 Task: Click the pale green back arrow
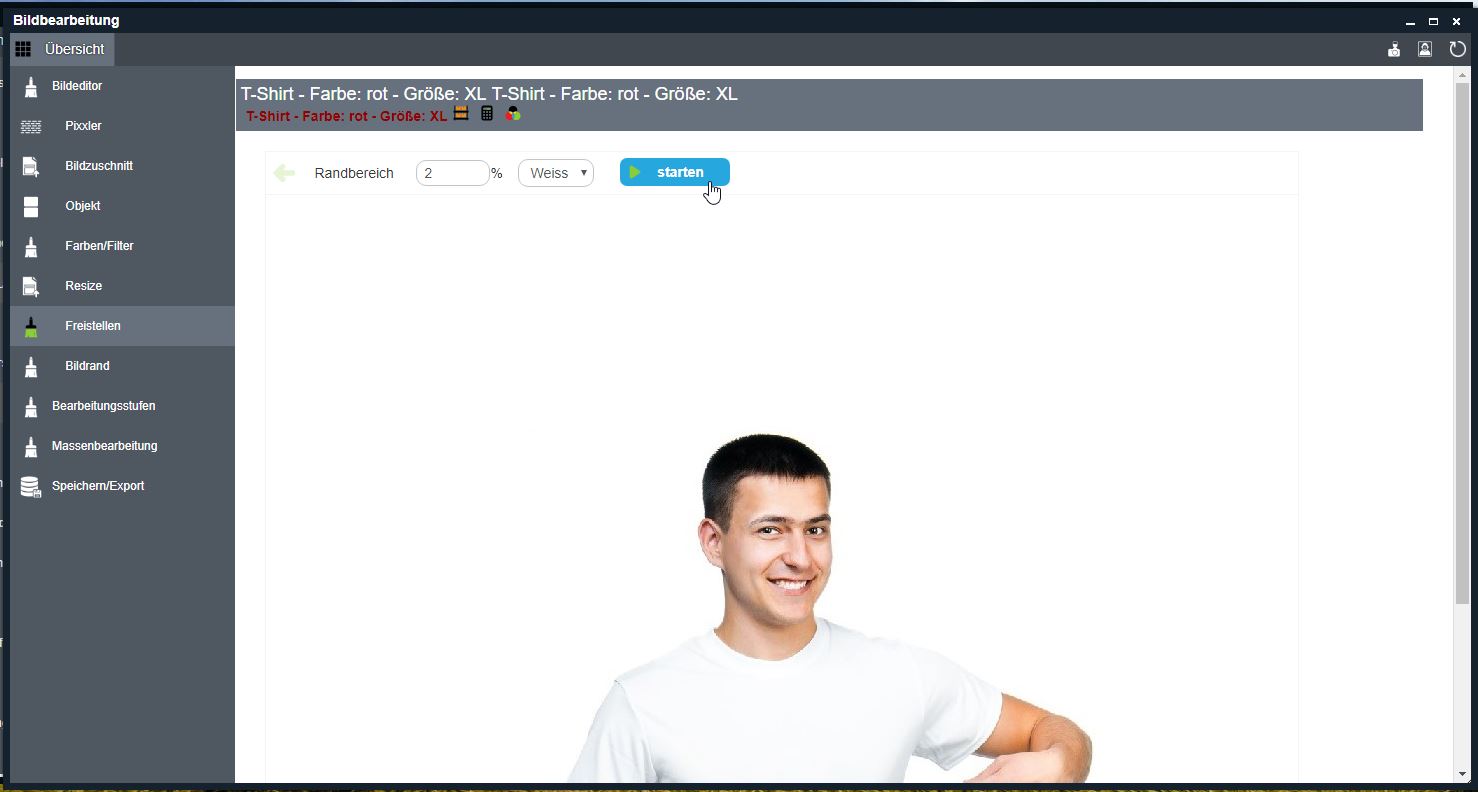pyautogui.click(x=284, y=173)
